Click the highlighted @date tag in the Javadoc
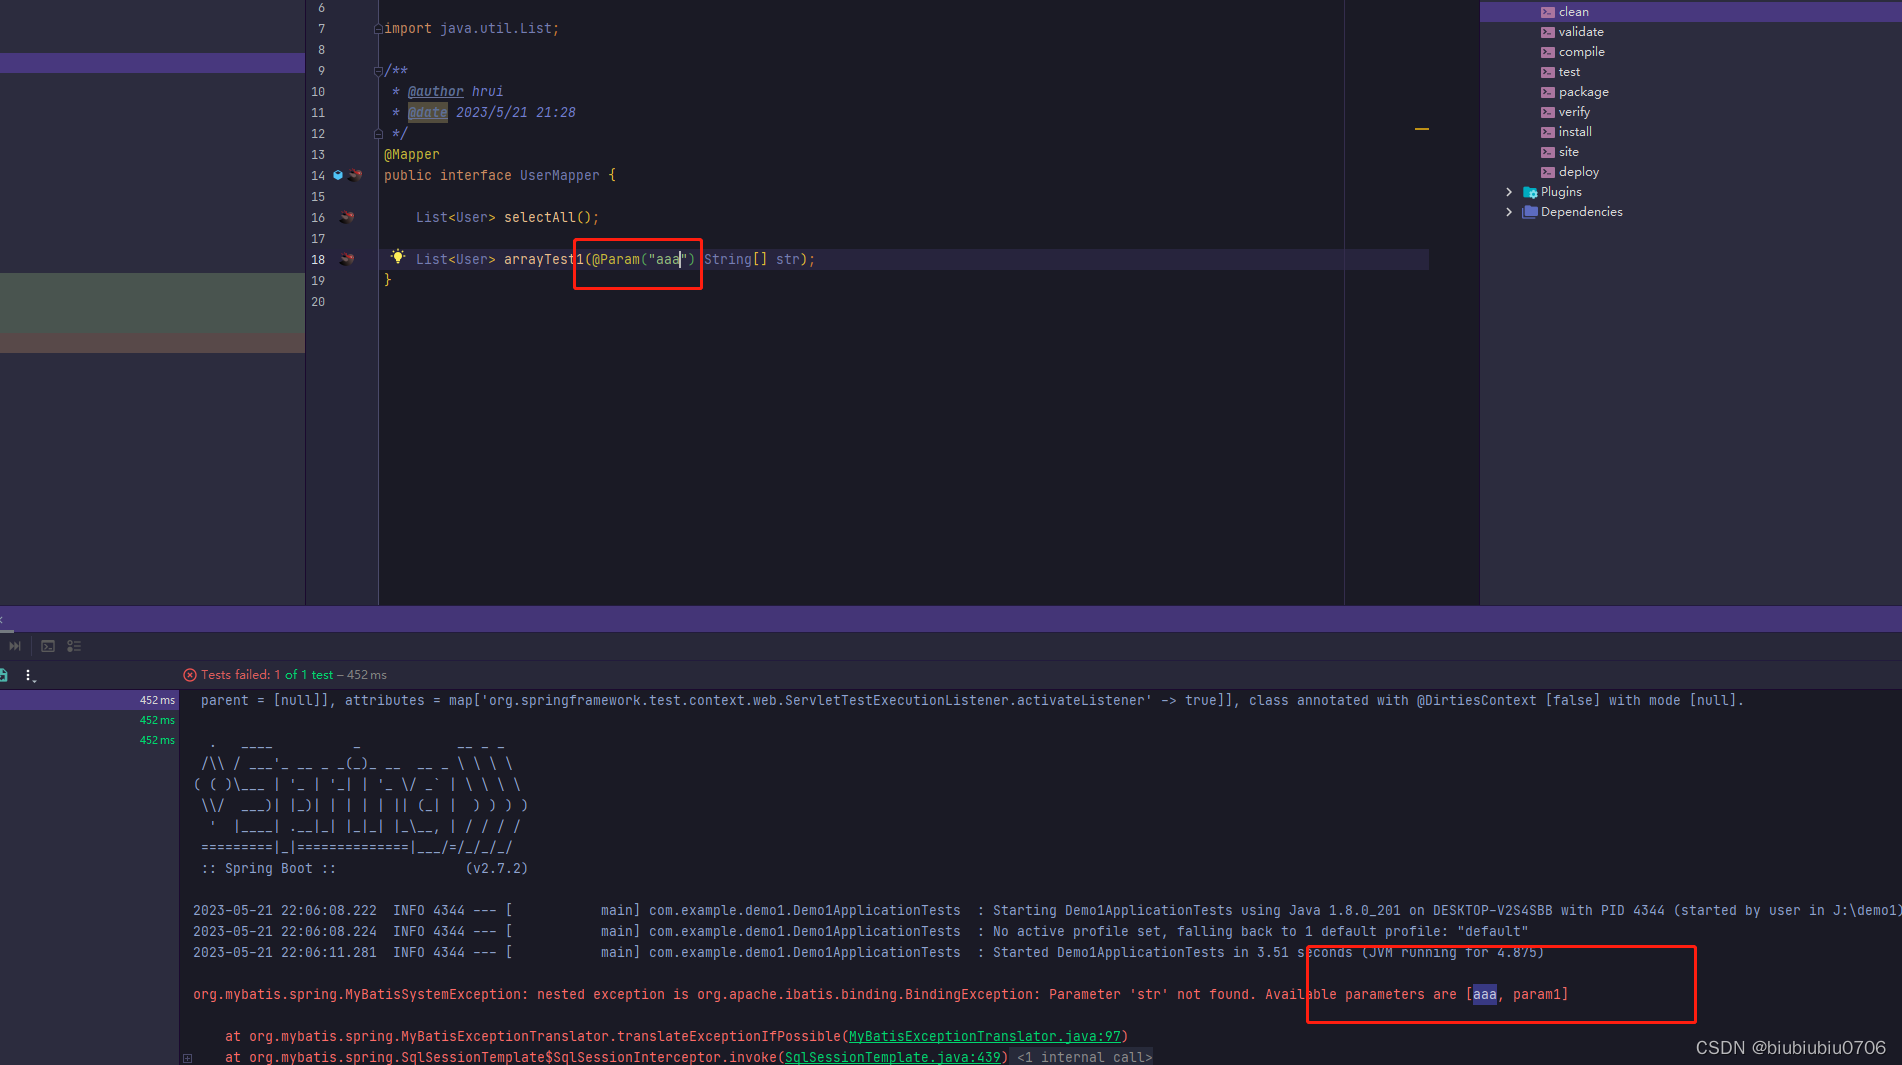This screenshot has height=1065, width=1902. 428,112
